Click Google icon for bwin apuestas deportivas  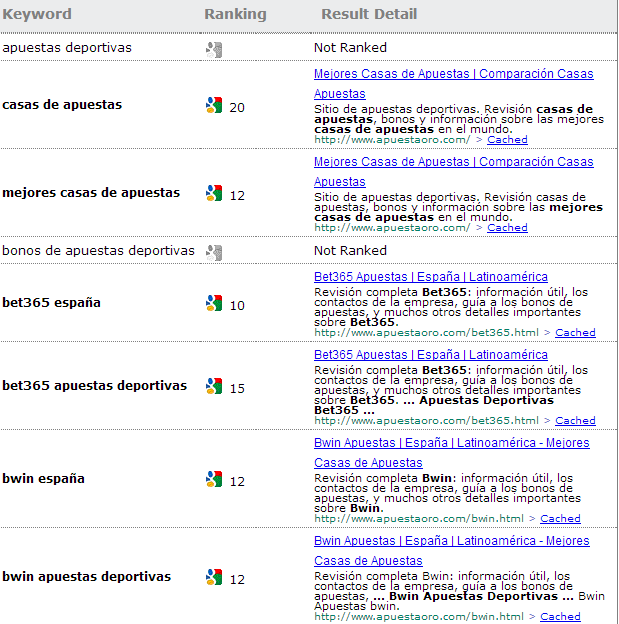click(214, 577)
